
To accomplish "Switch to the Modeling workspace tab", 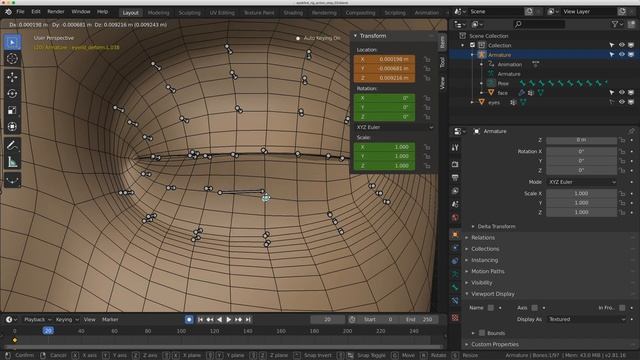I will click(158, 13).
